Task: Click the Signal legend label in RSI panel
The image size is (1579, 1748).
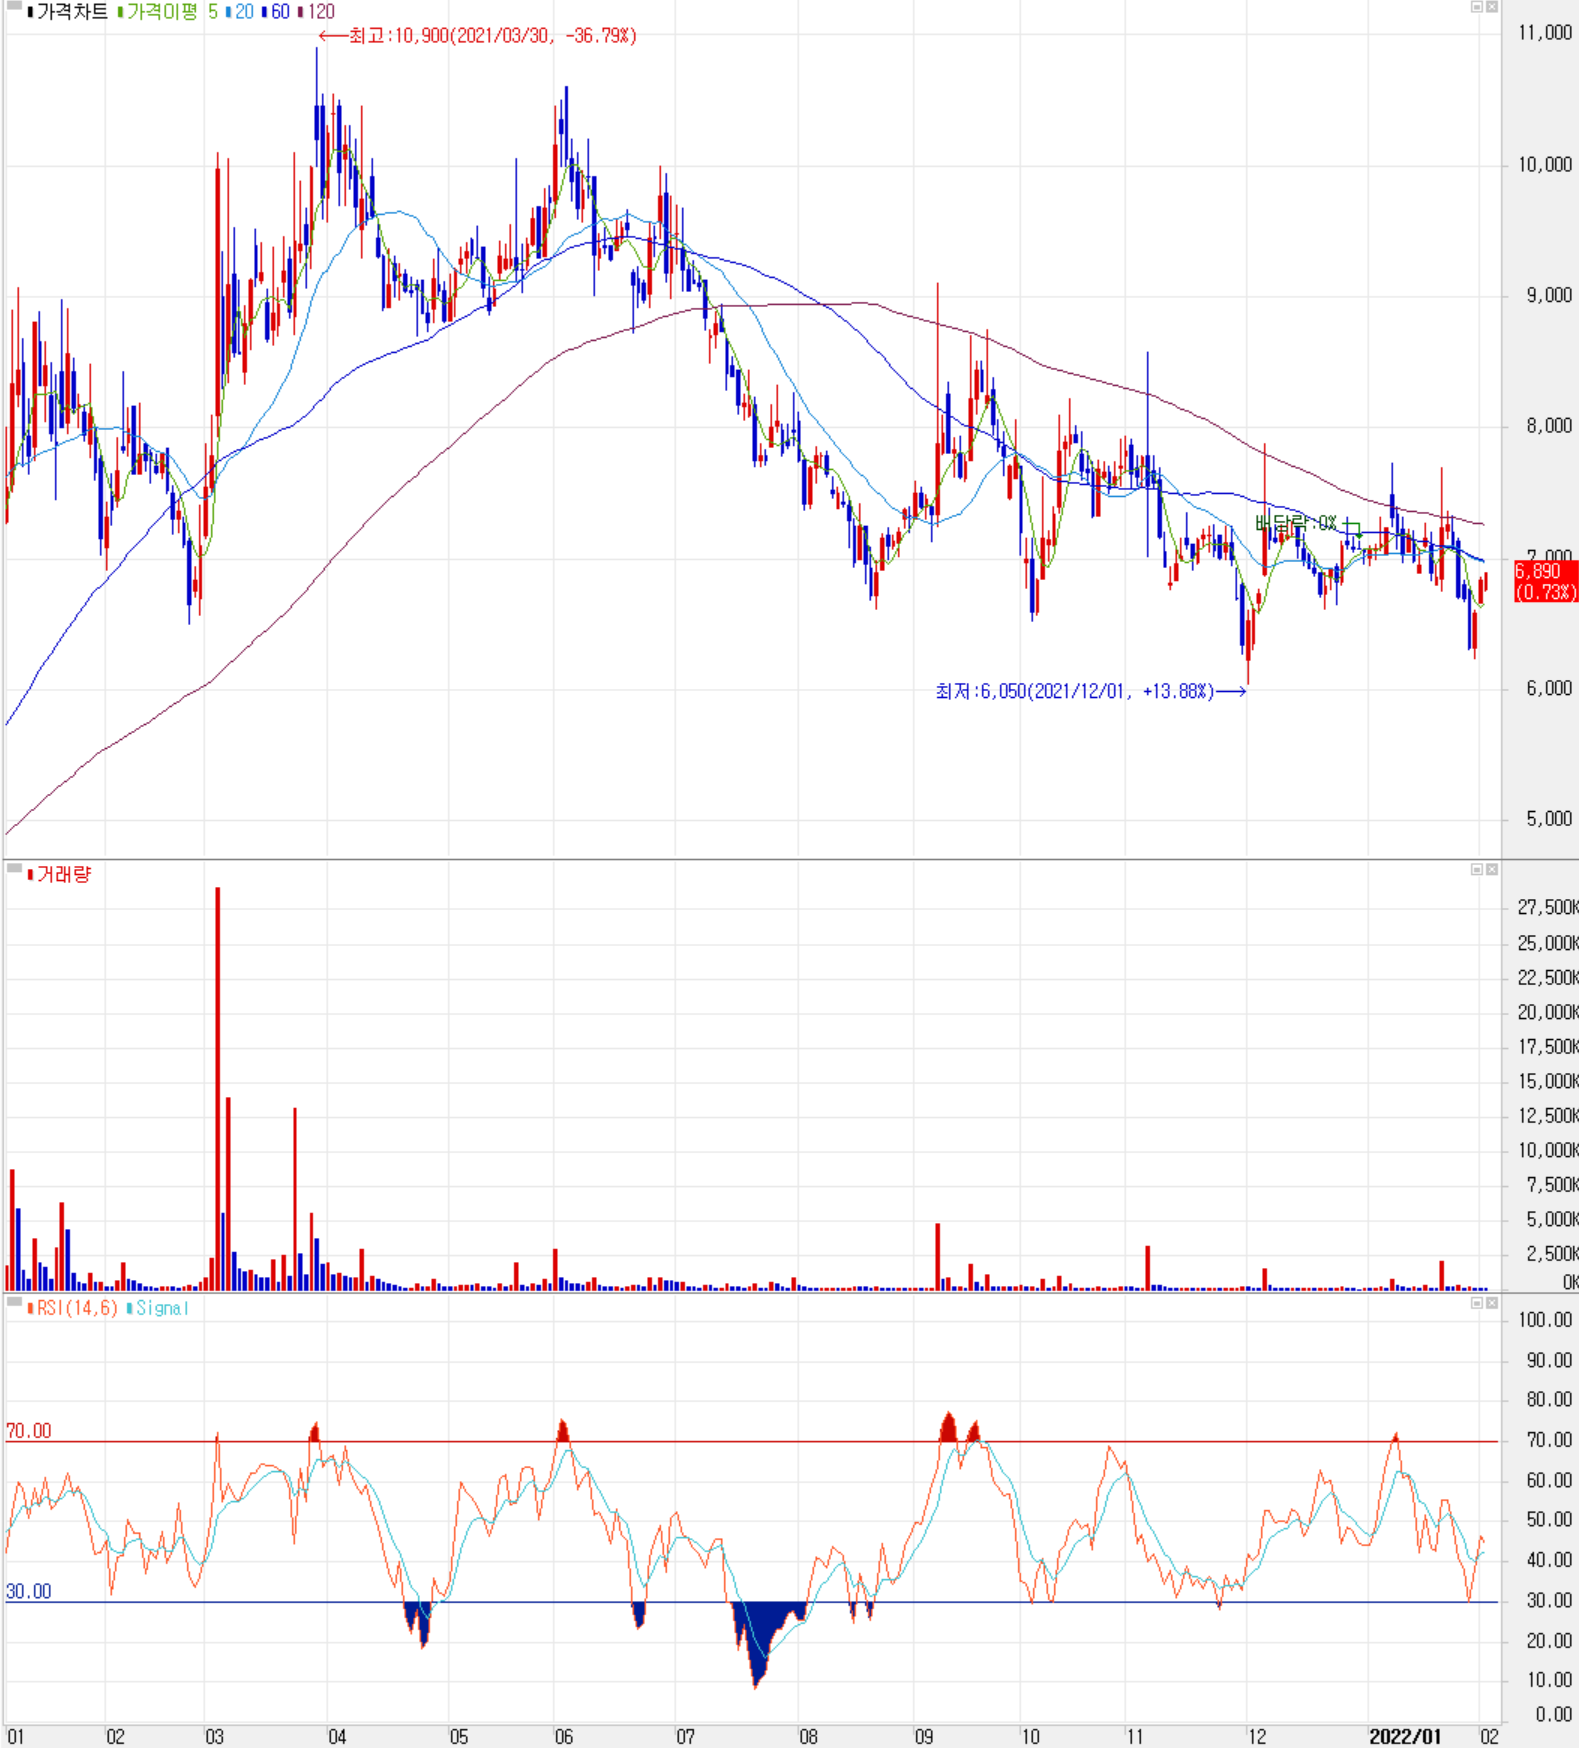Action: (x=162, y=1308)
